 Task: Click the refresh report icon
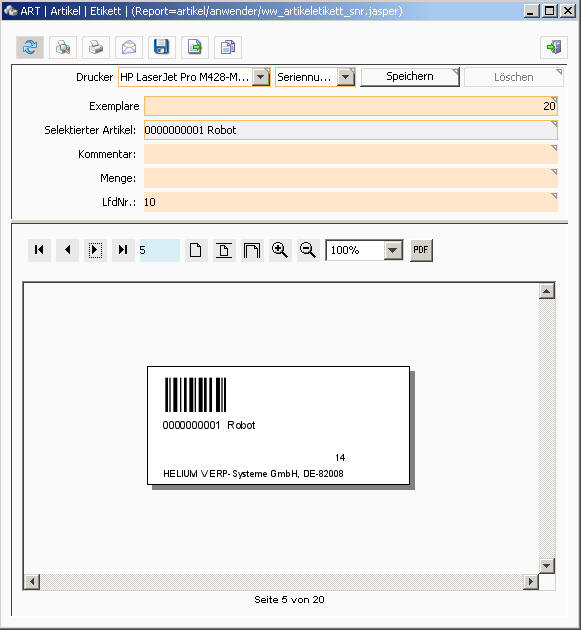coord(30,47)
